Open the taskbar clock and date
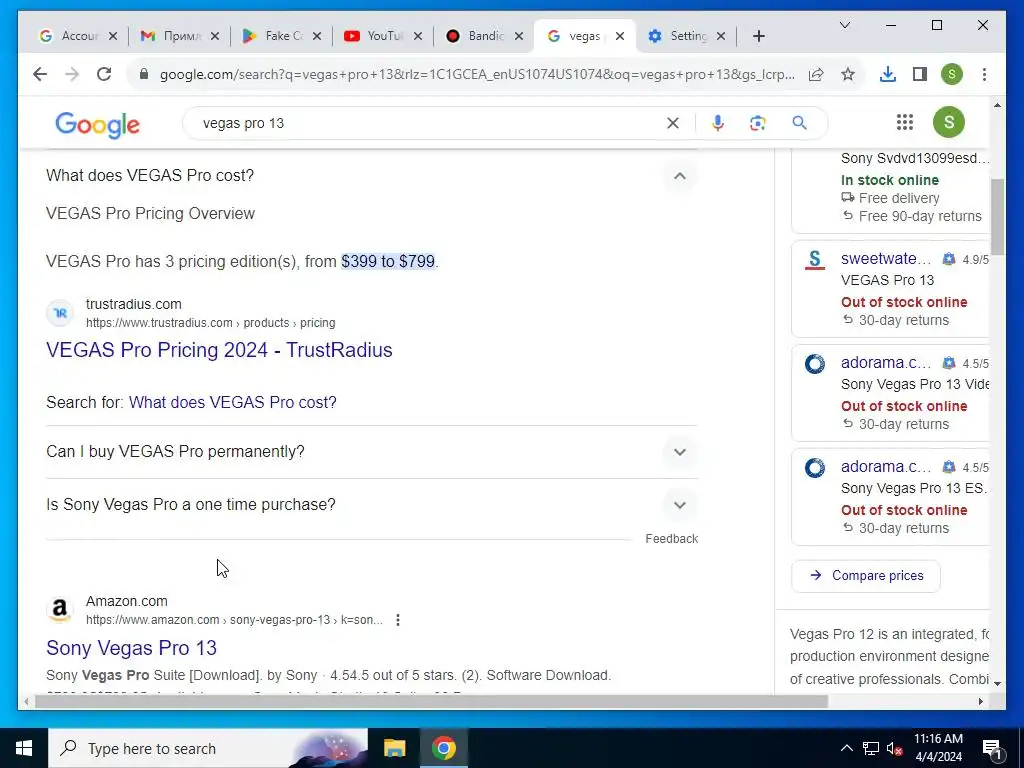 938,748
